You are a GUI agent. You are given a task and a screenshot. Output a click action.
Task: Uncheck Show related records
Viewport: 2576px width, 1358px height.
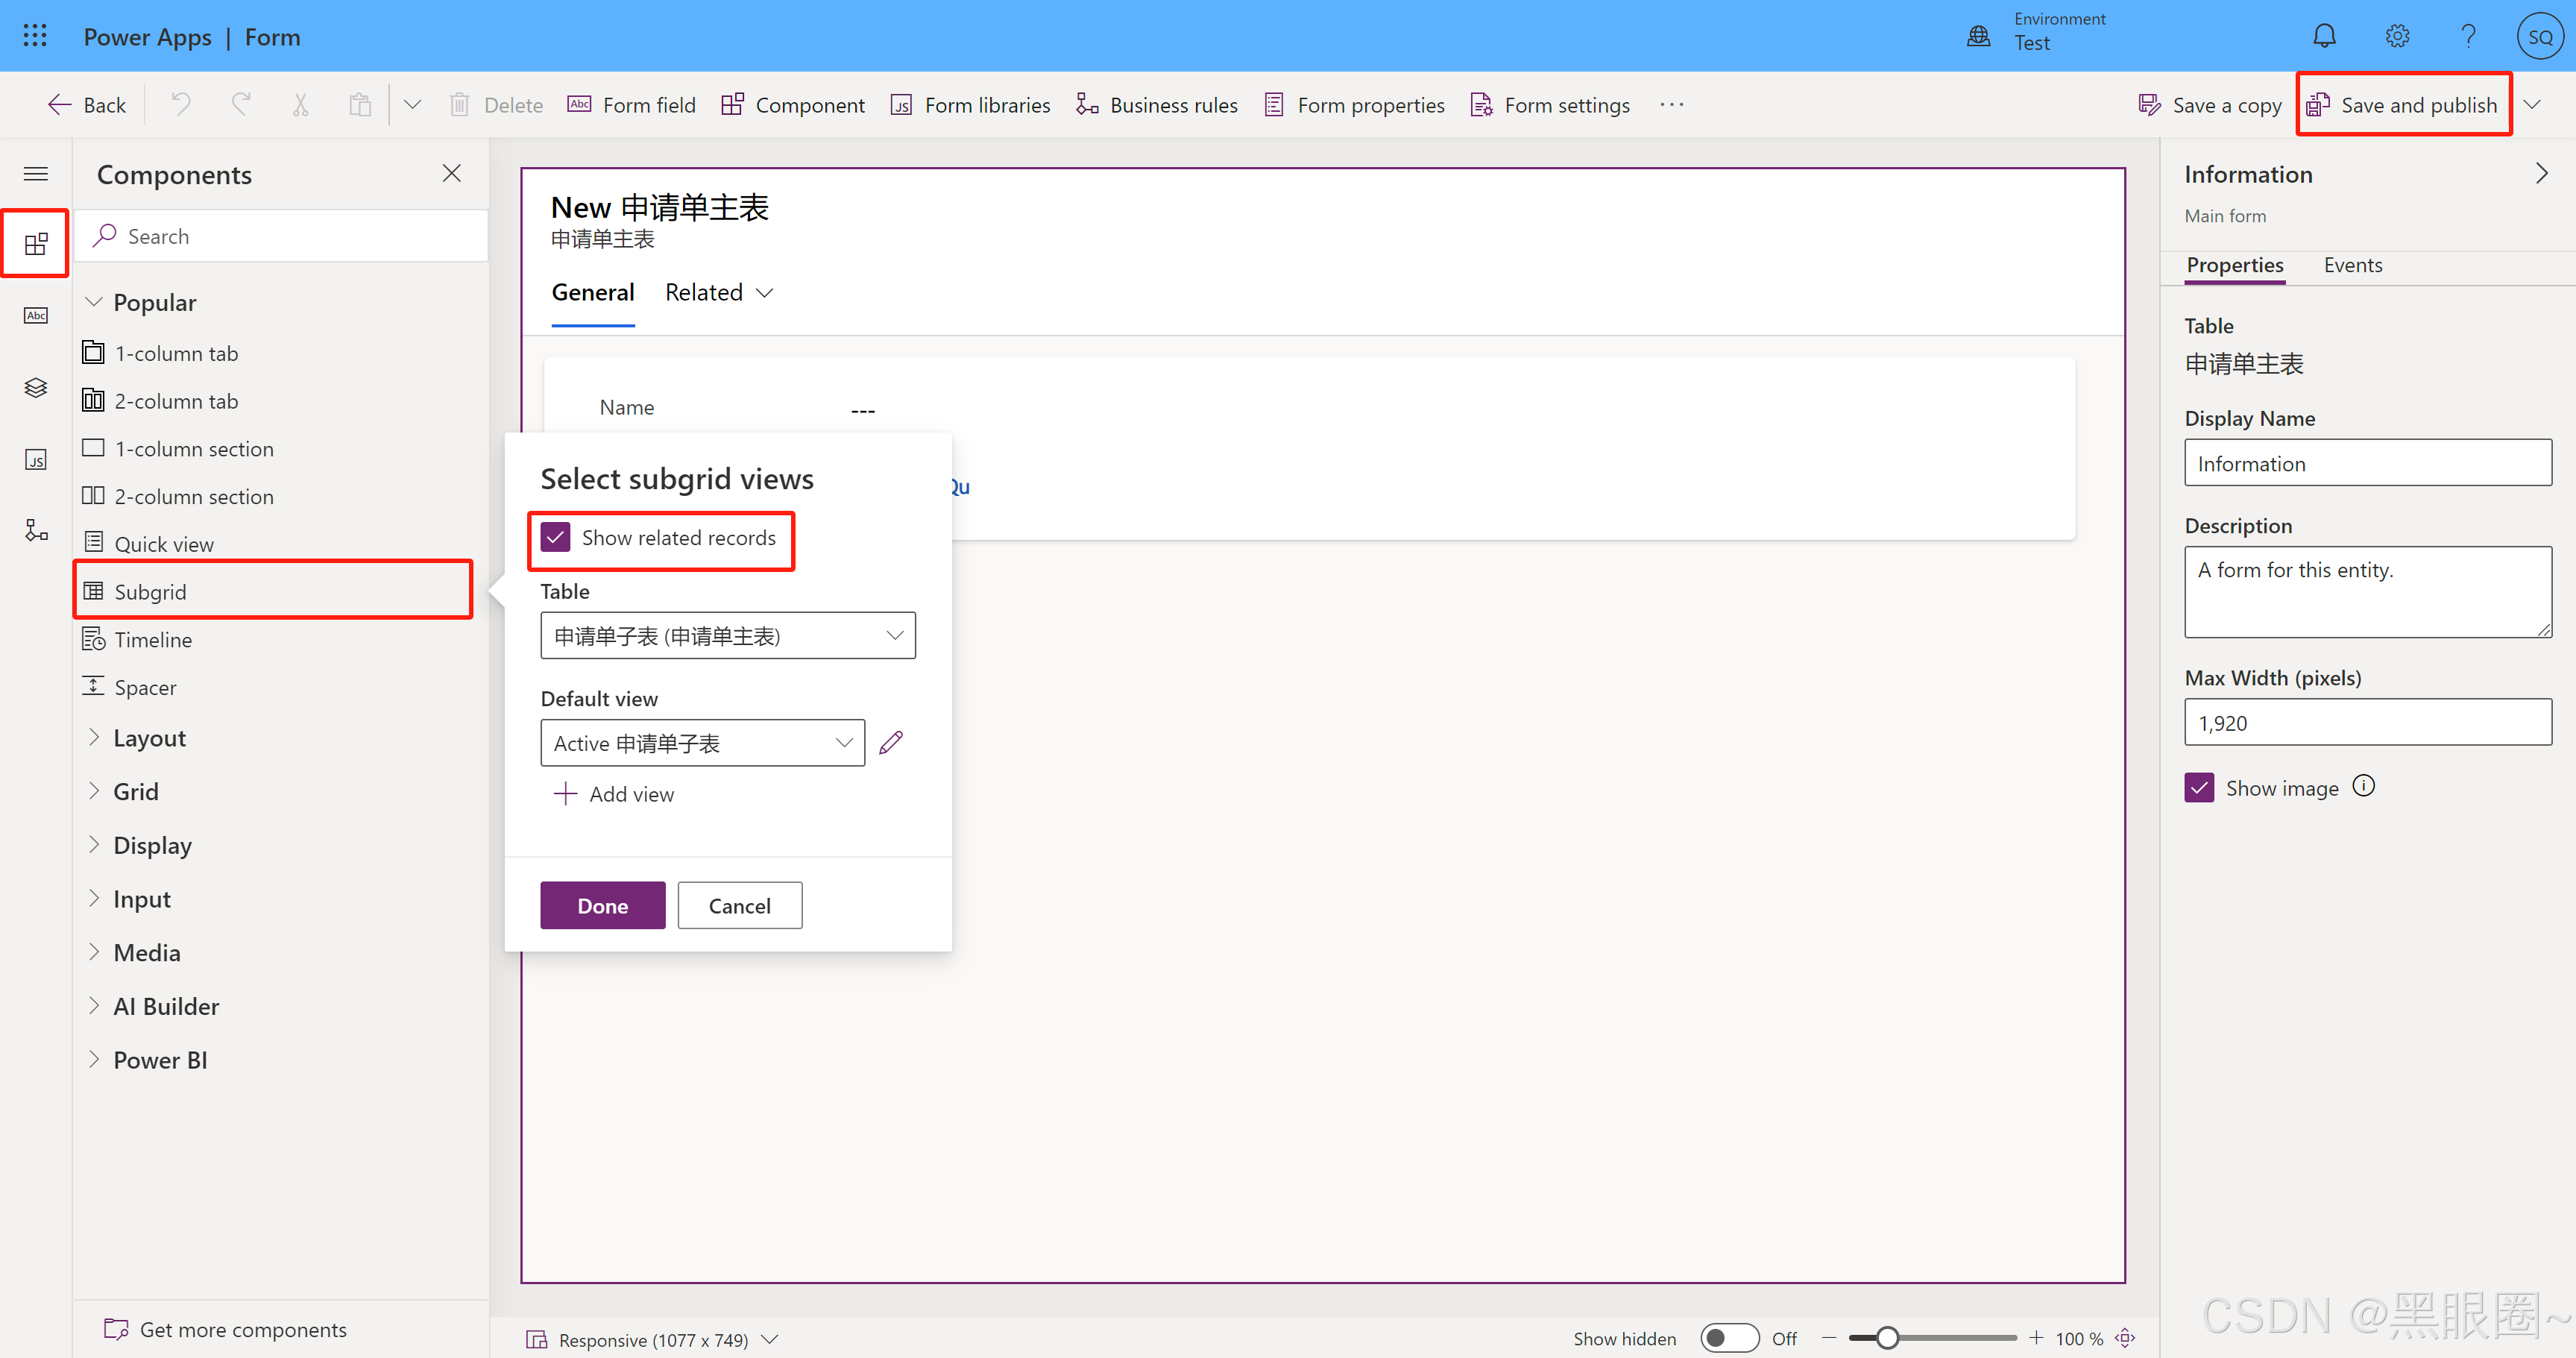(556, 538)
